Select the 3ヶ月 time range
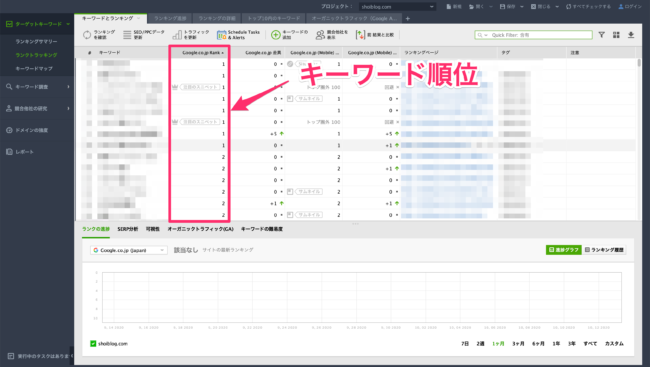 [x=518, y=343]
